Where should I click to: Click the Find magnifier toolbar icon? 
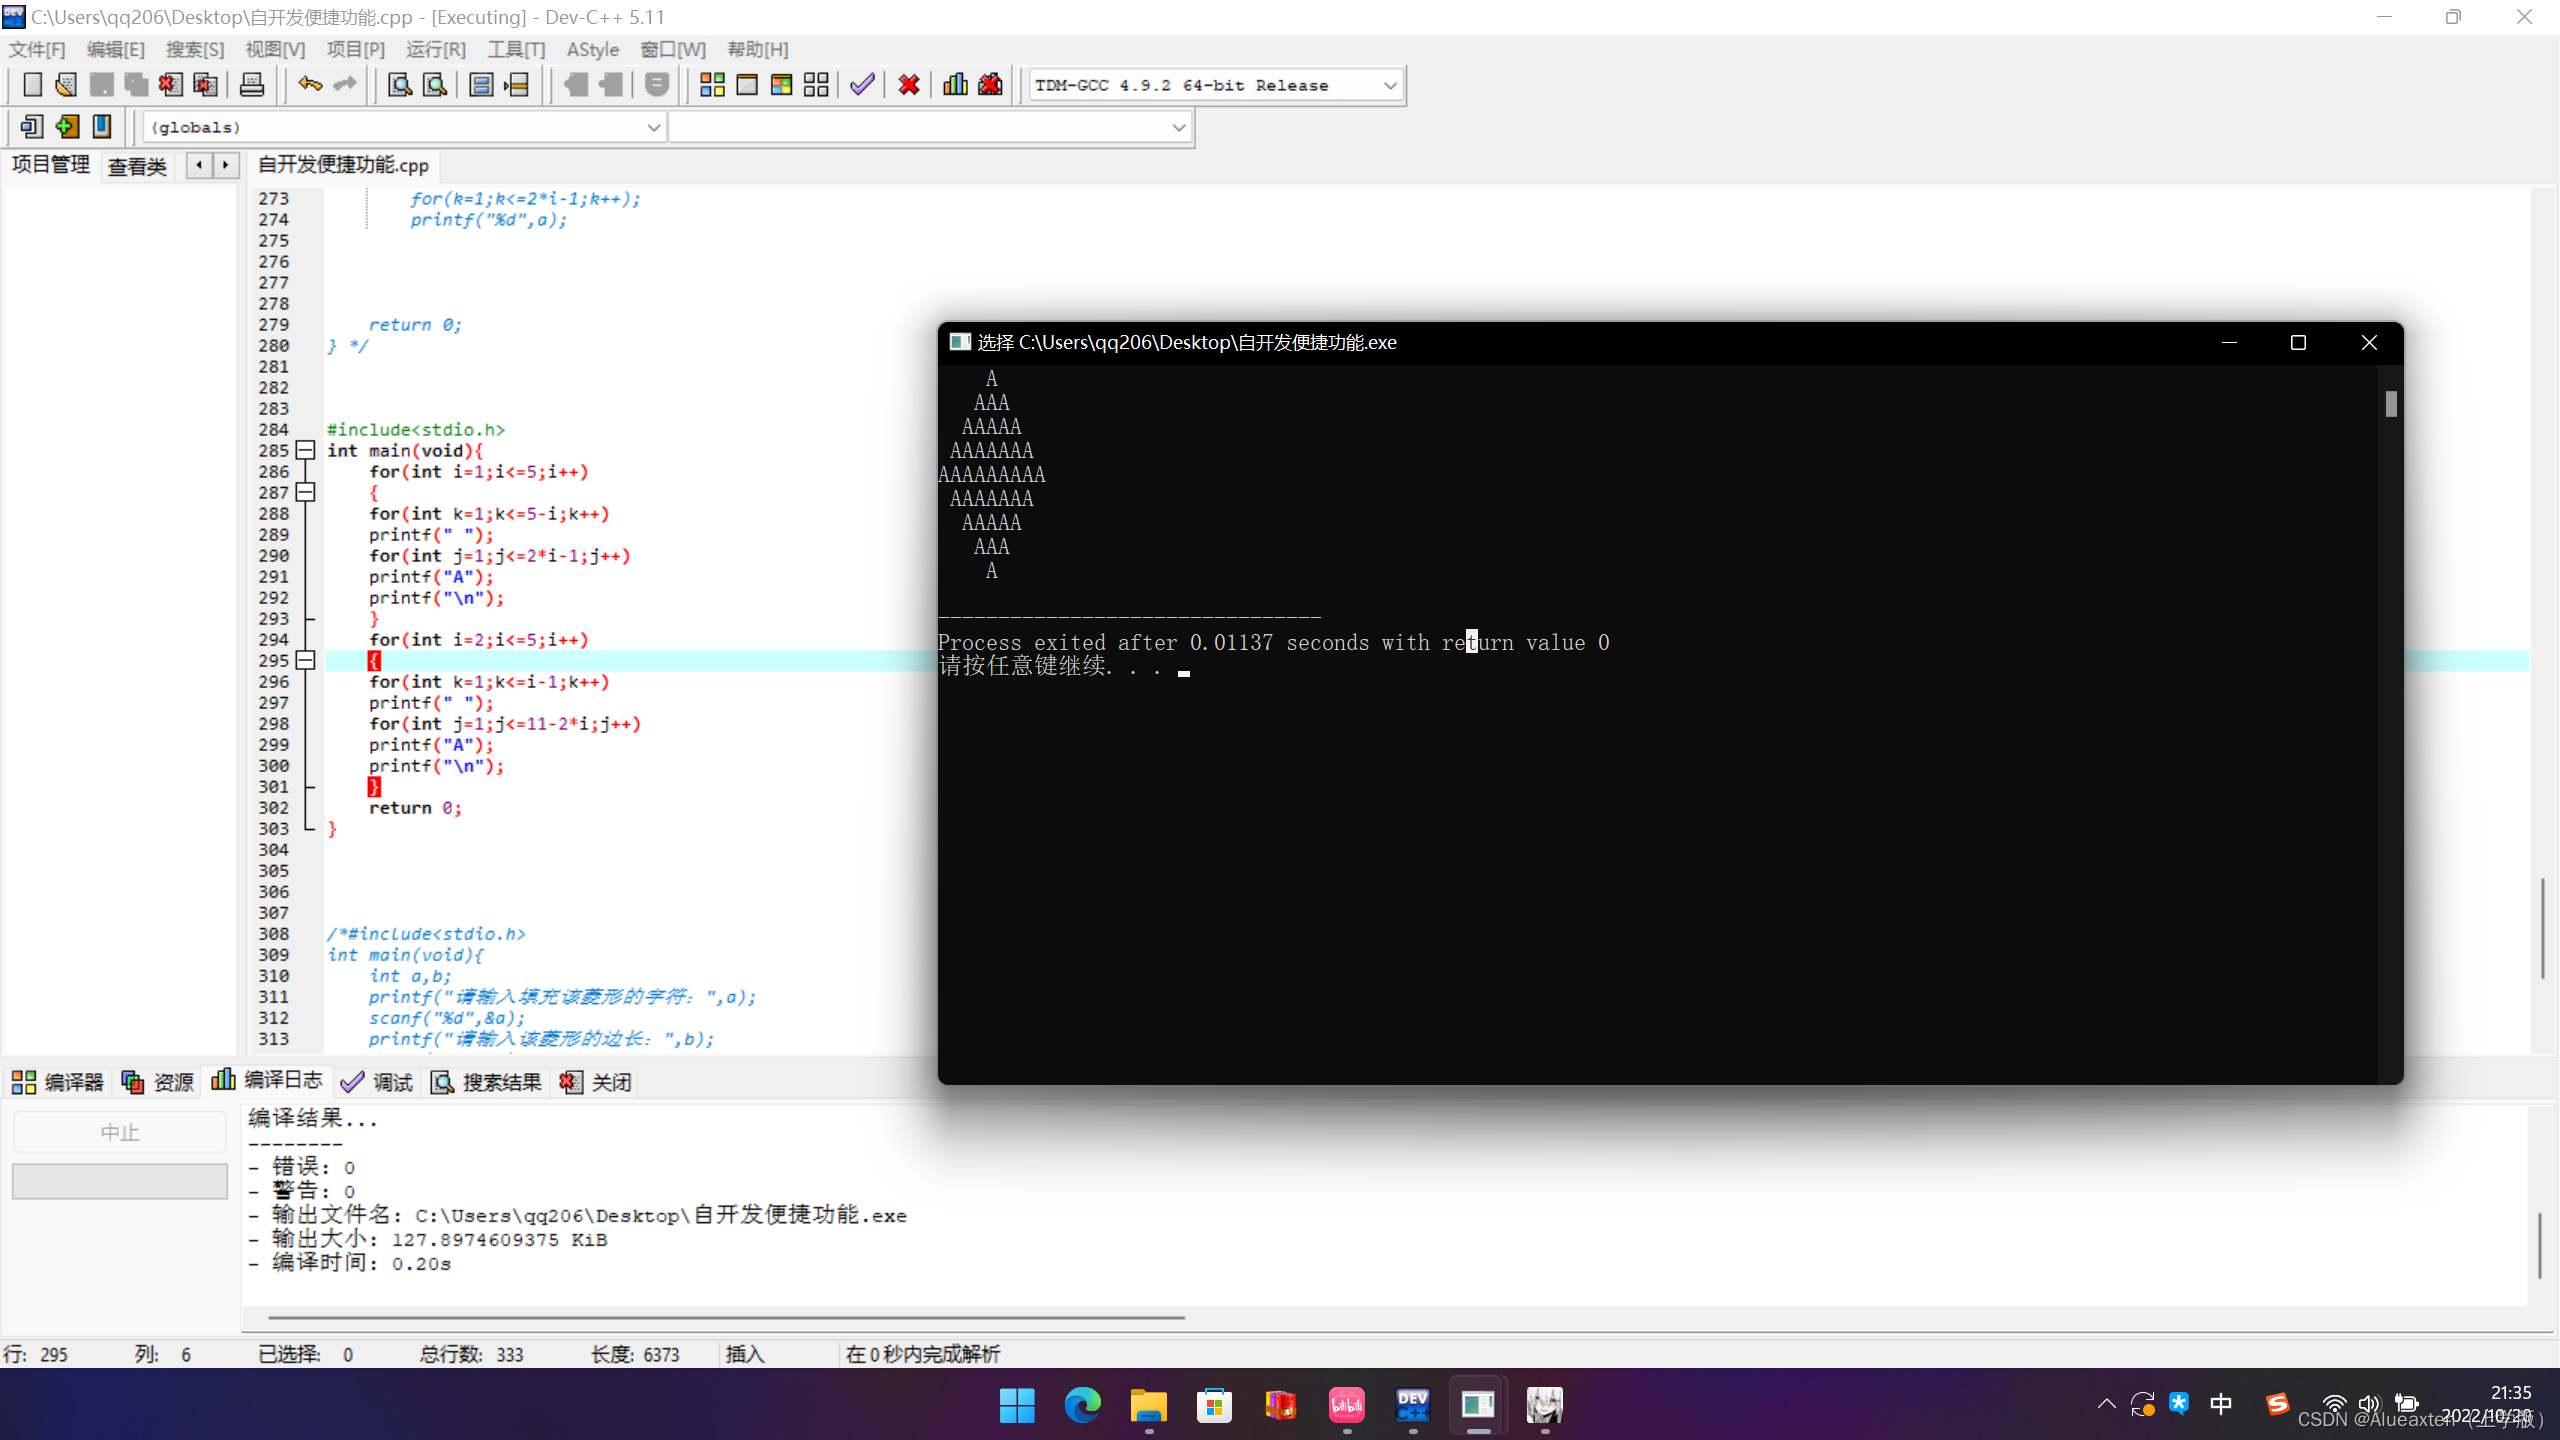click(x=399, y=85)
